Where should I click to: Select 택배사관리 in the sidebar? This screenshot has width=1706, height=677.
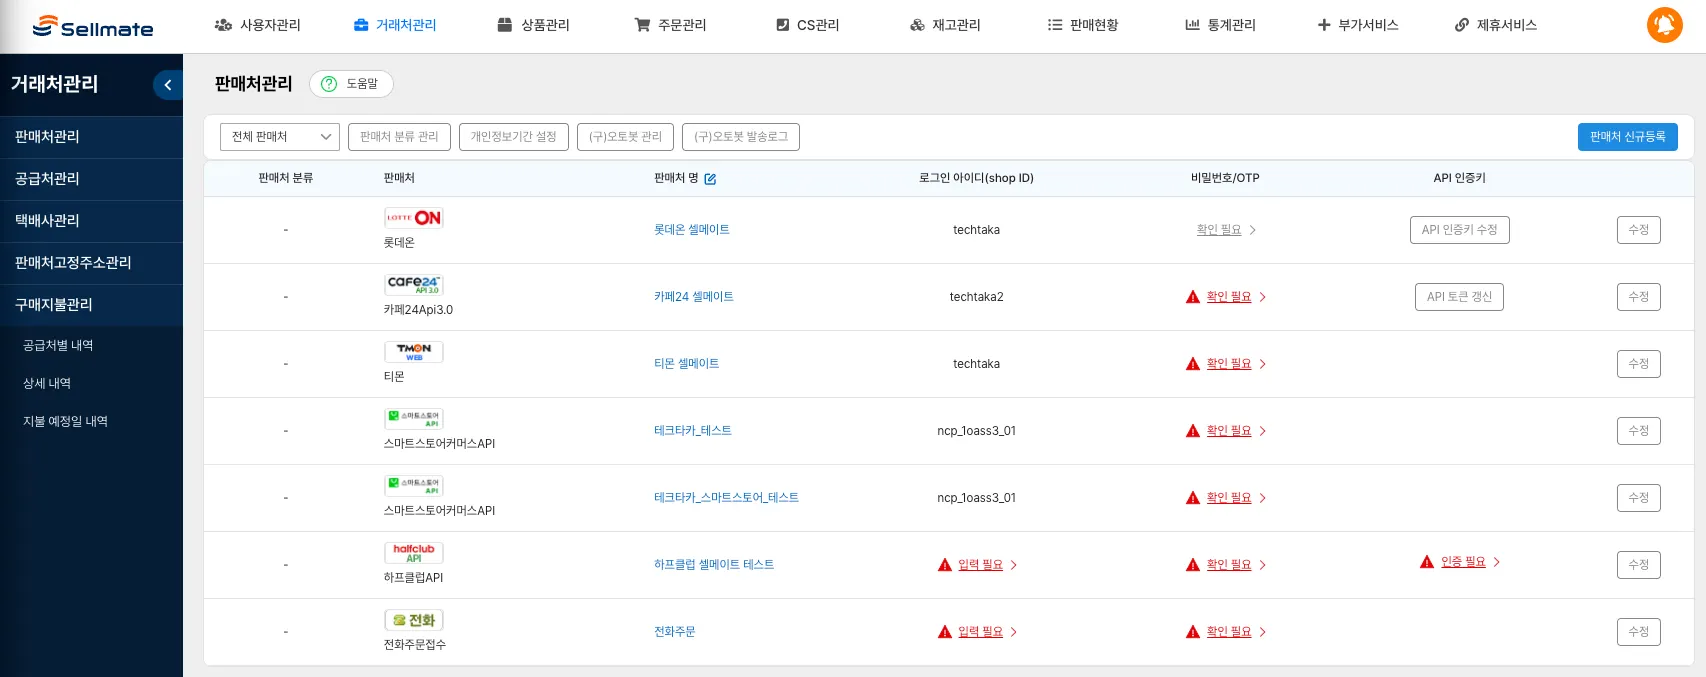[91, 221]
